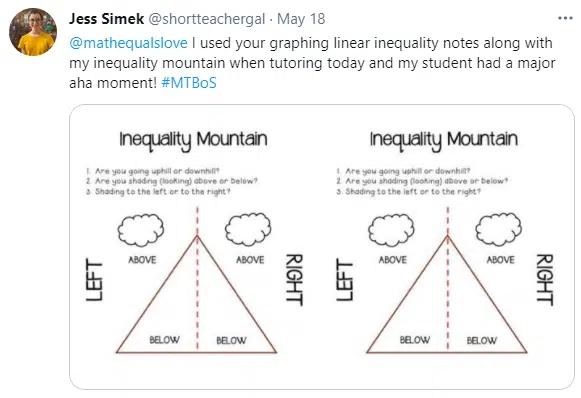Screen dimensions: 581x398
Task: Select the right worksheet's Inequality Mountain title
Action: coord(444,140)
